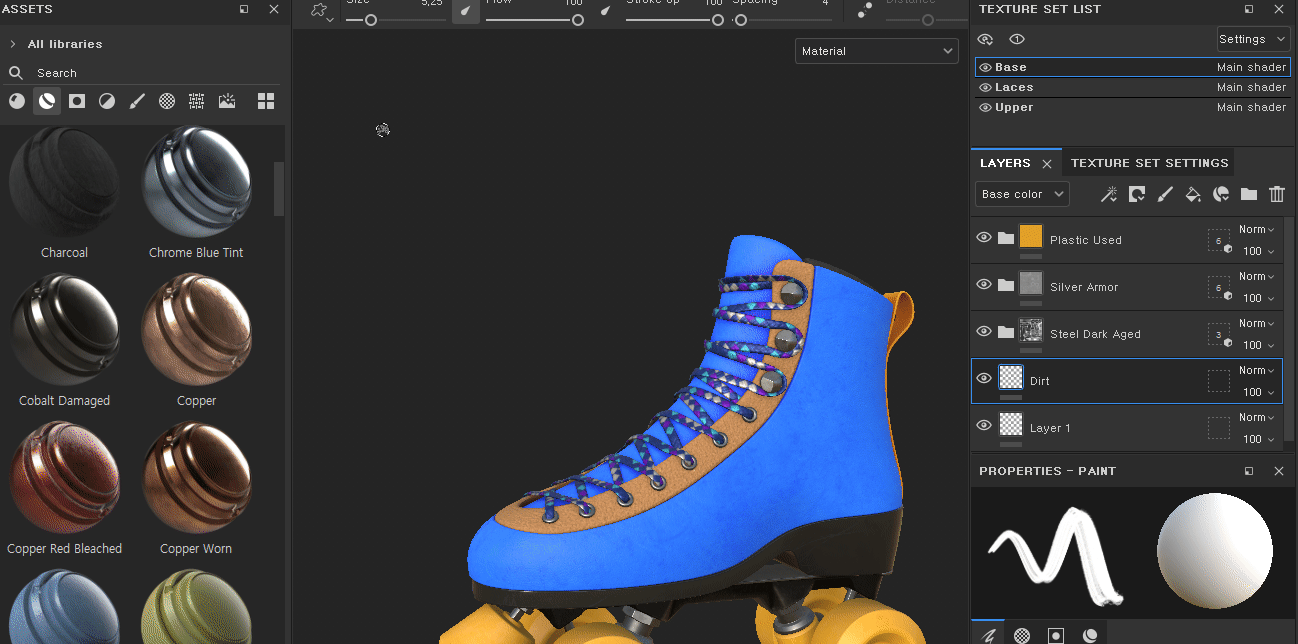This screenshot has width=1298, height=644.
Task: Undock the Texture Set List panel
Action: tap(1249, 9)
